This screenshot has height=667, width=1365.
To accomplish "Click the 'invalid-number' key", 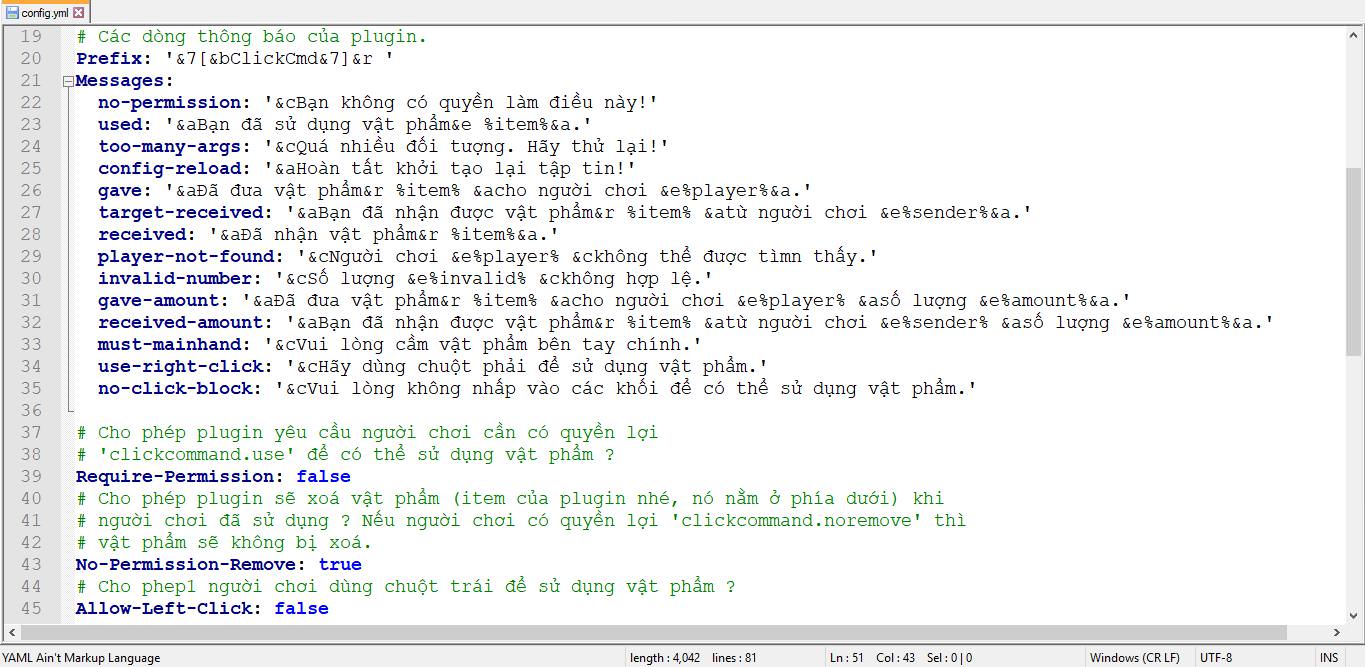I will tap(175, 279).
